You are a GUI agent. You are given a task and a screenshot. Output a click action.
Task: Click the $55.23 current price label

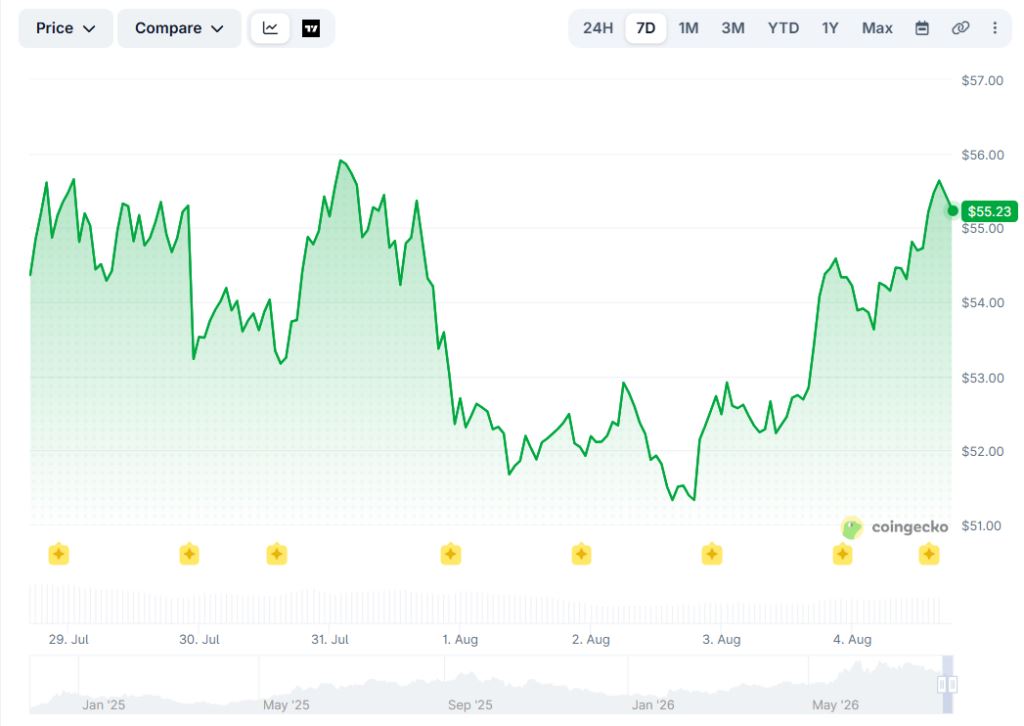pyautogui.click(x=989, y=212)
